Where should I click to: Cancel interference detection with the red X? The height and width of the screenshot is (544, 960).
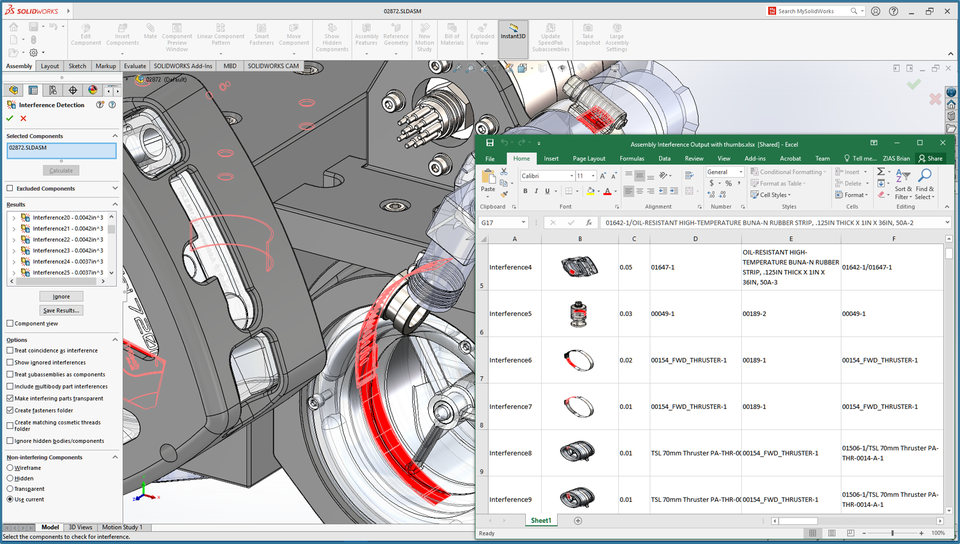tap(23, 118)
